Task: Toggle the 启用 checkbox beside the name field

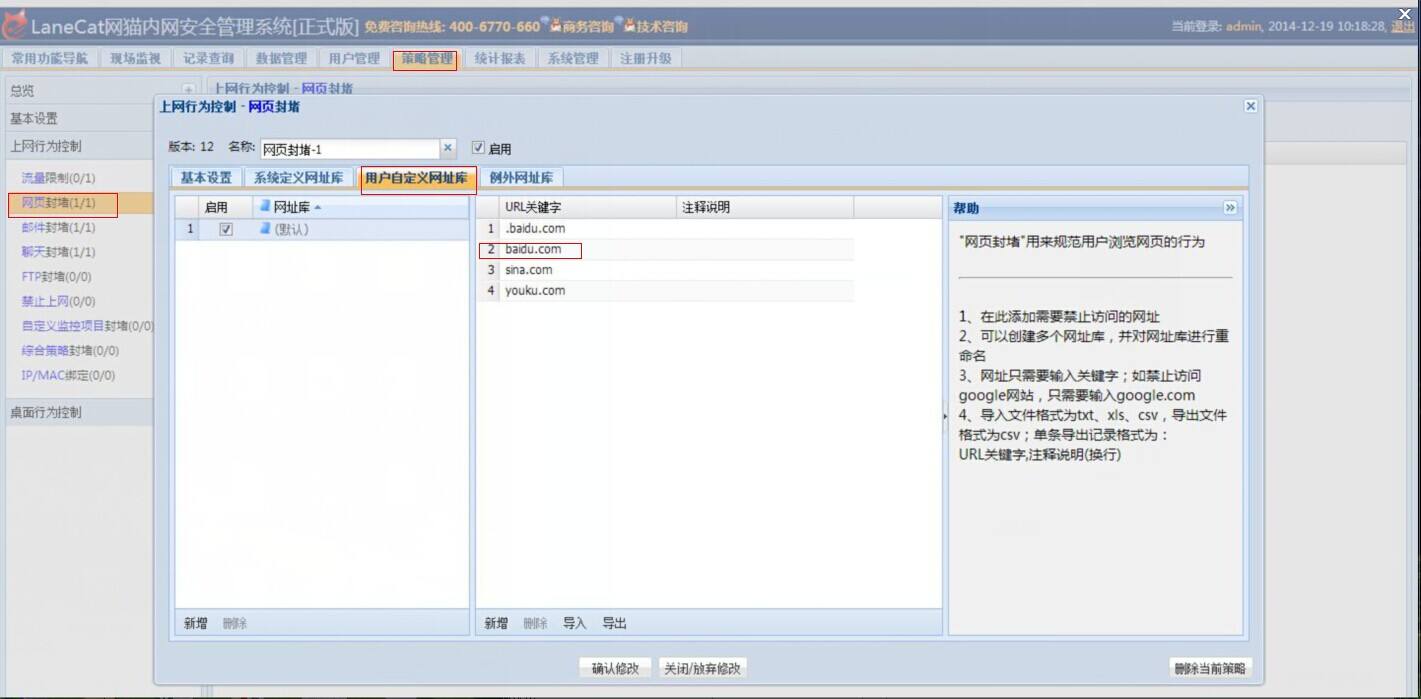Action: point(478,148)
